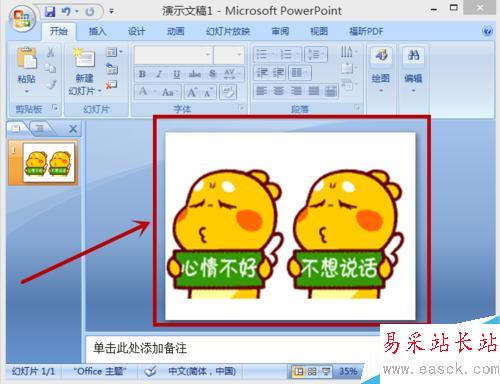
Task: Click the 粘贴 paste clipboard icon
Action: [27, 58]
